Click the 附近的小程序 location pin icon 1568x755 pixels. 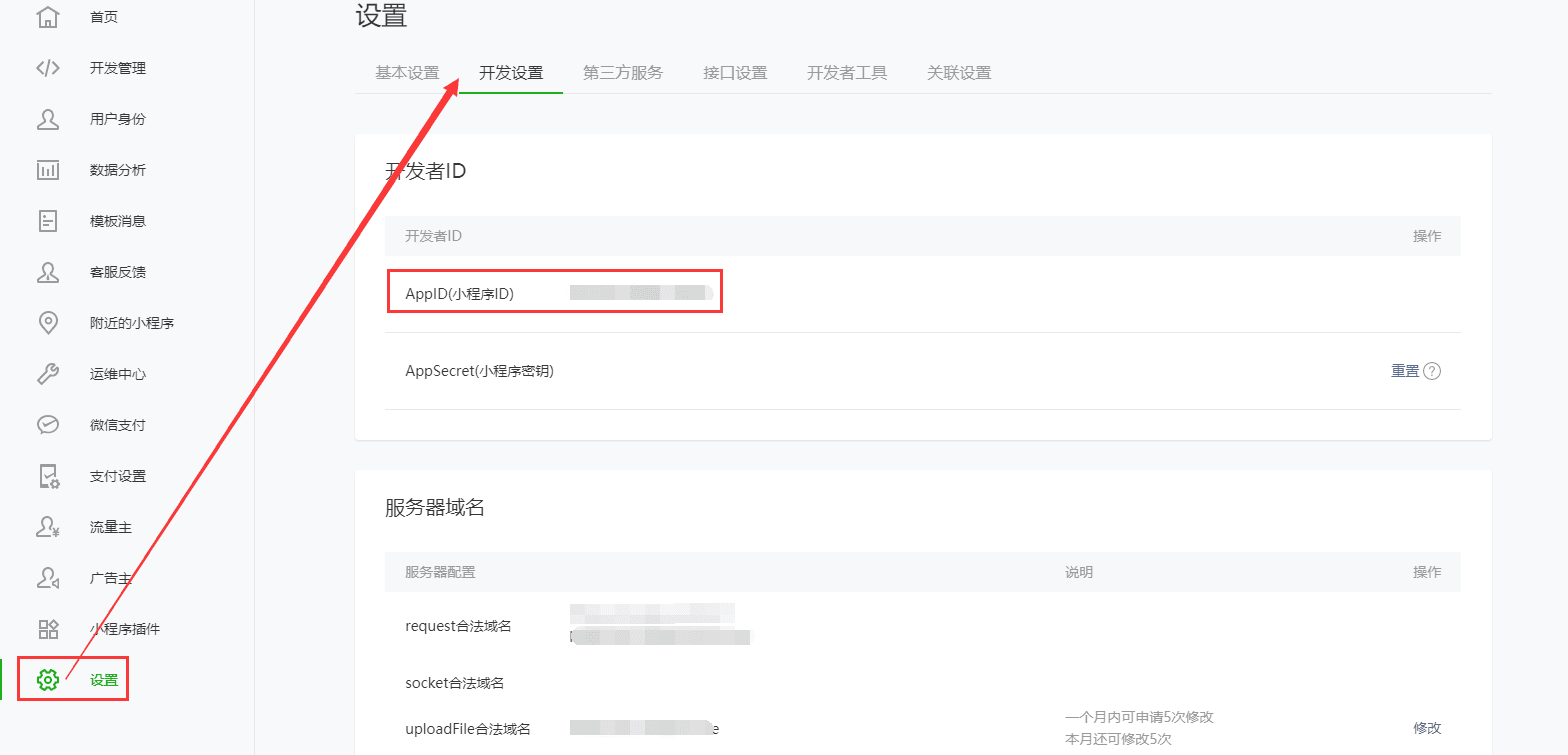tap(48, 323)
